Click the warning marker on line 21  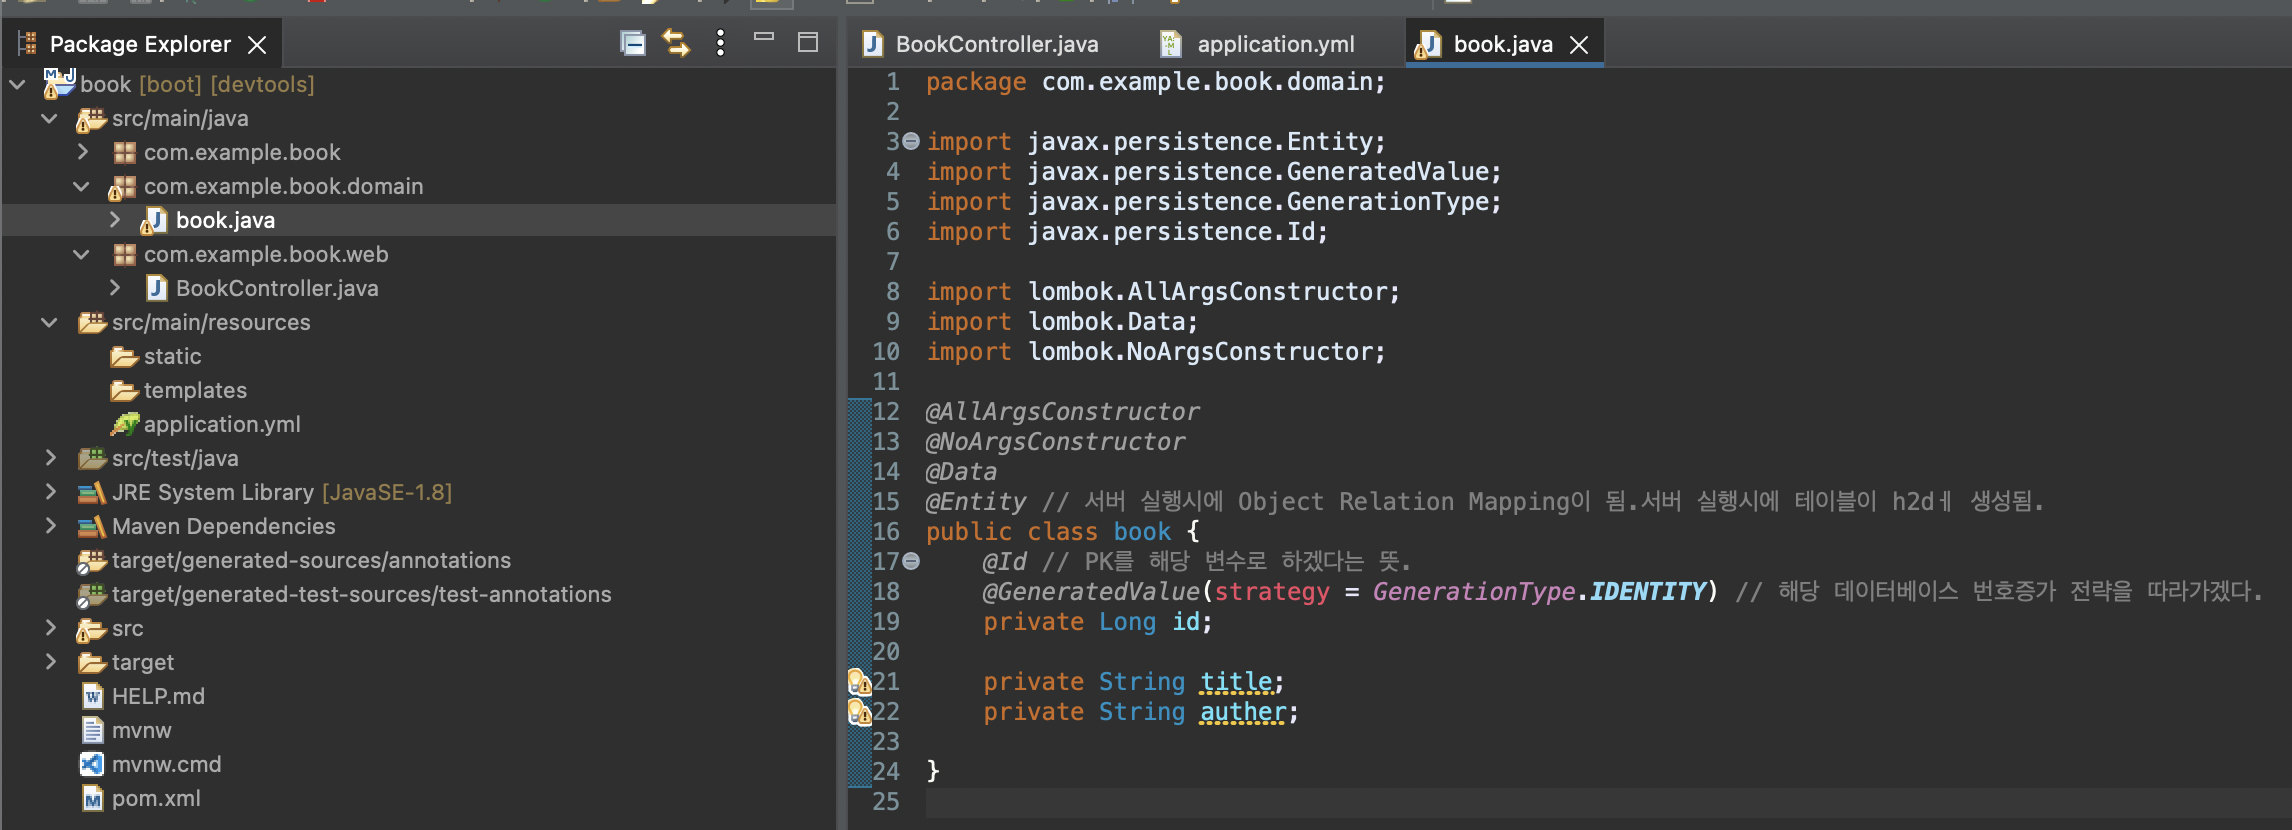[x=860, y=682]
